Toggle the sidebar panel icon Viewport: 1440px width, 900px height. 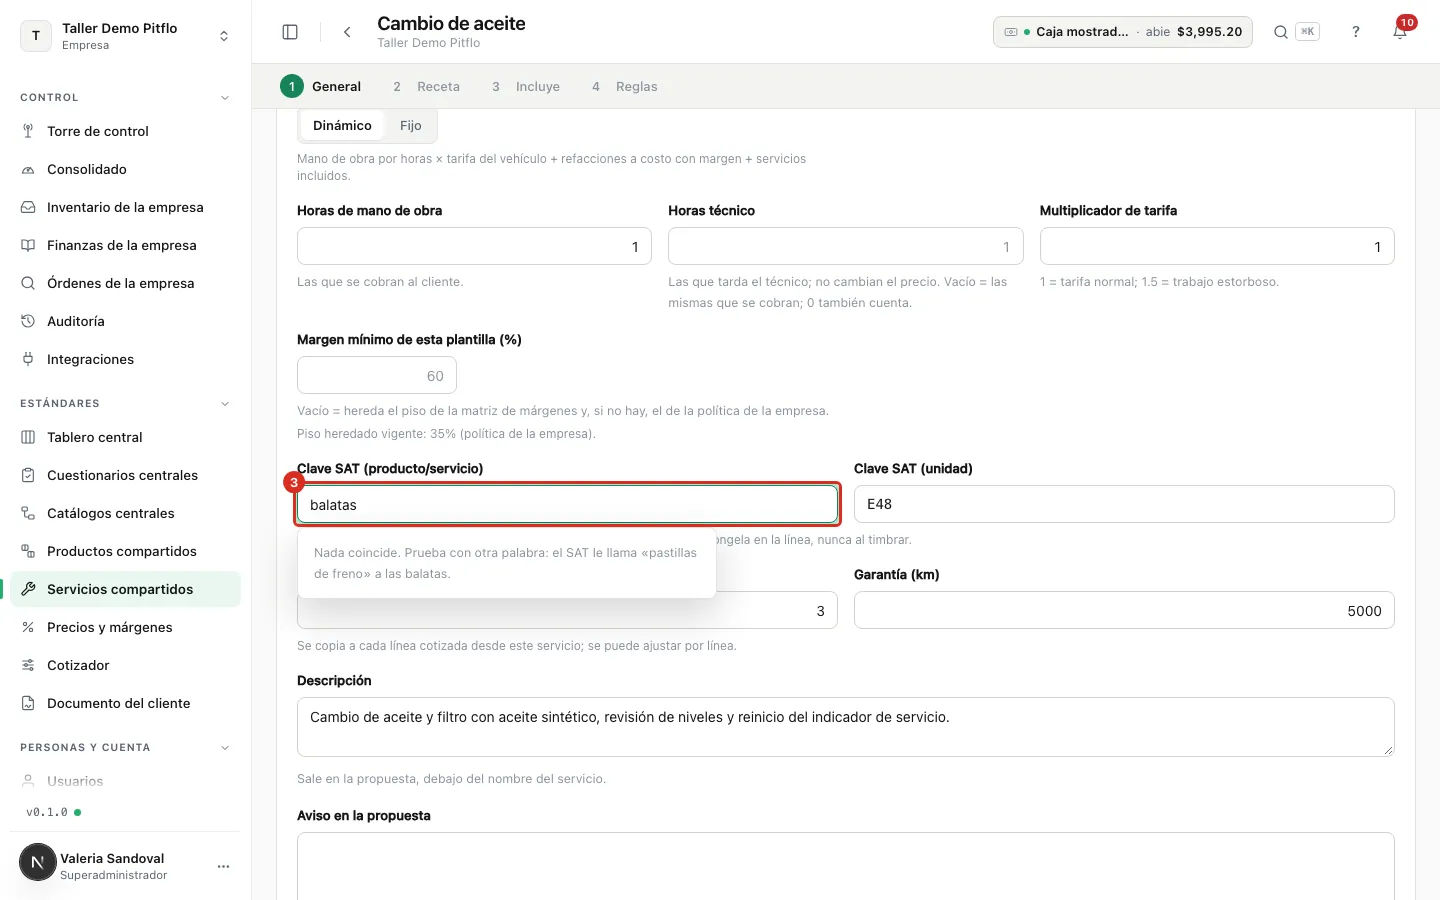click(290, 32)
